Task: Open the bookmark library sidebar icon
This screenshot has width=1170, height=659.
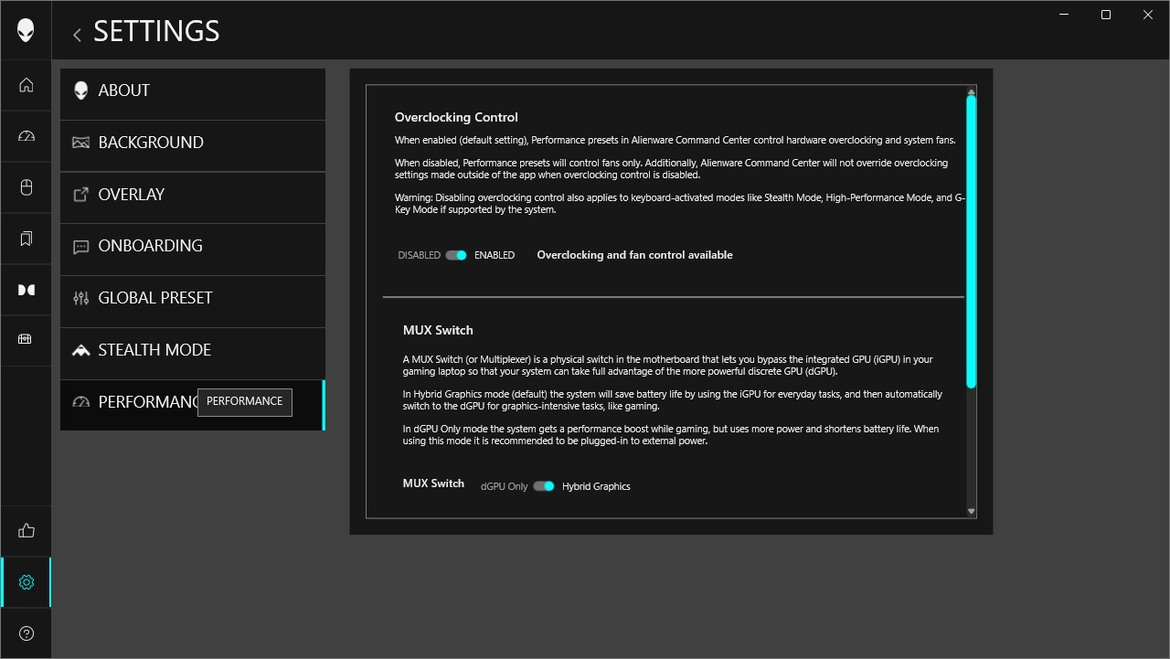Action: 26,238
